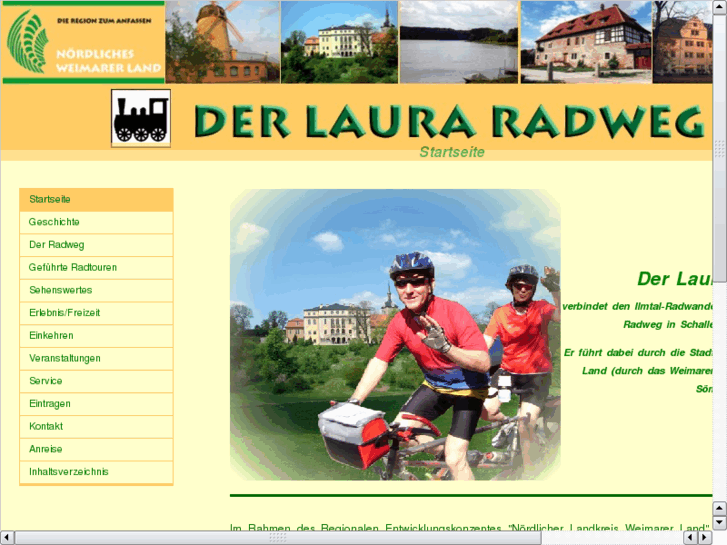Open the Anreise page
Viewport: 727px width, 545px height.
96,449
